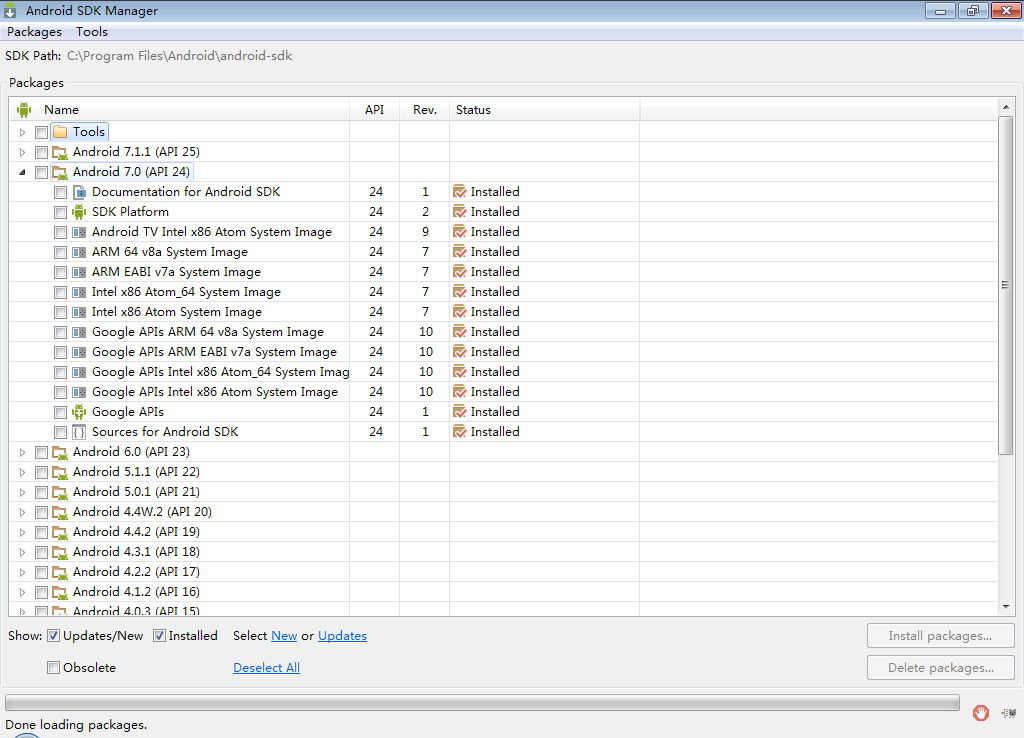The image size is (1024, 738).
Task: Expand the Tools tree node
Action: coord(22,132)
